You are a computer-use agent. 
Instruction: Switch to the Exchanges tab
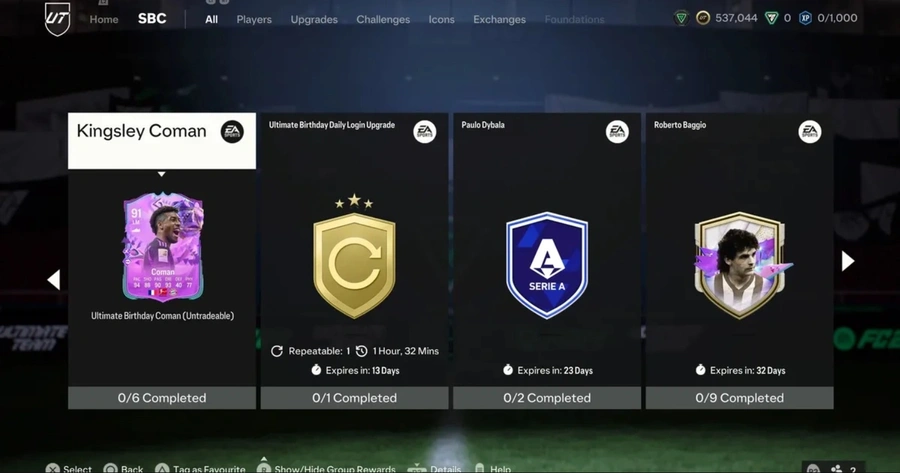(x=499, y=19)
